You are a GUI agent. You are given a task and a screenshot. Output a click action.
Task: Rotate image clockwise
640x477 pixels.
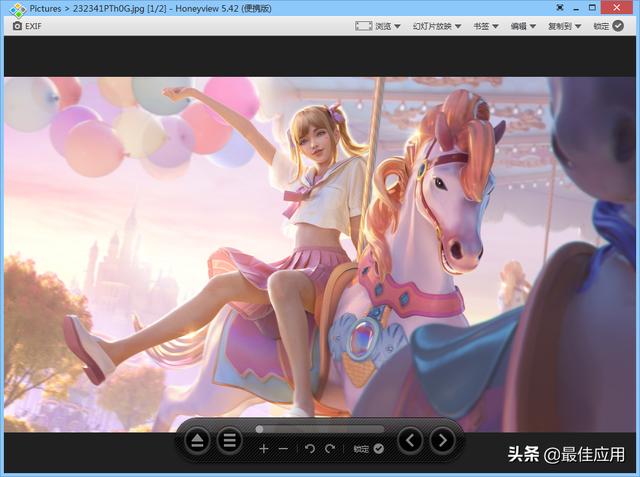pos(330,449)
